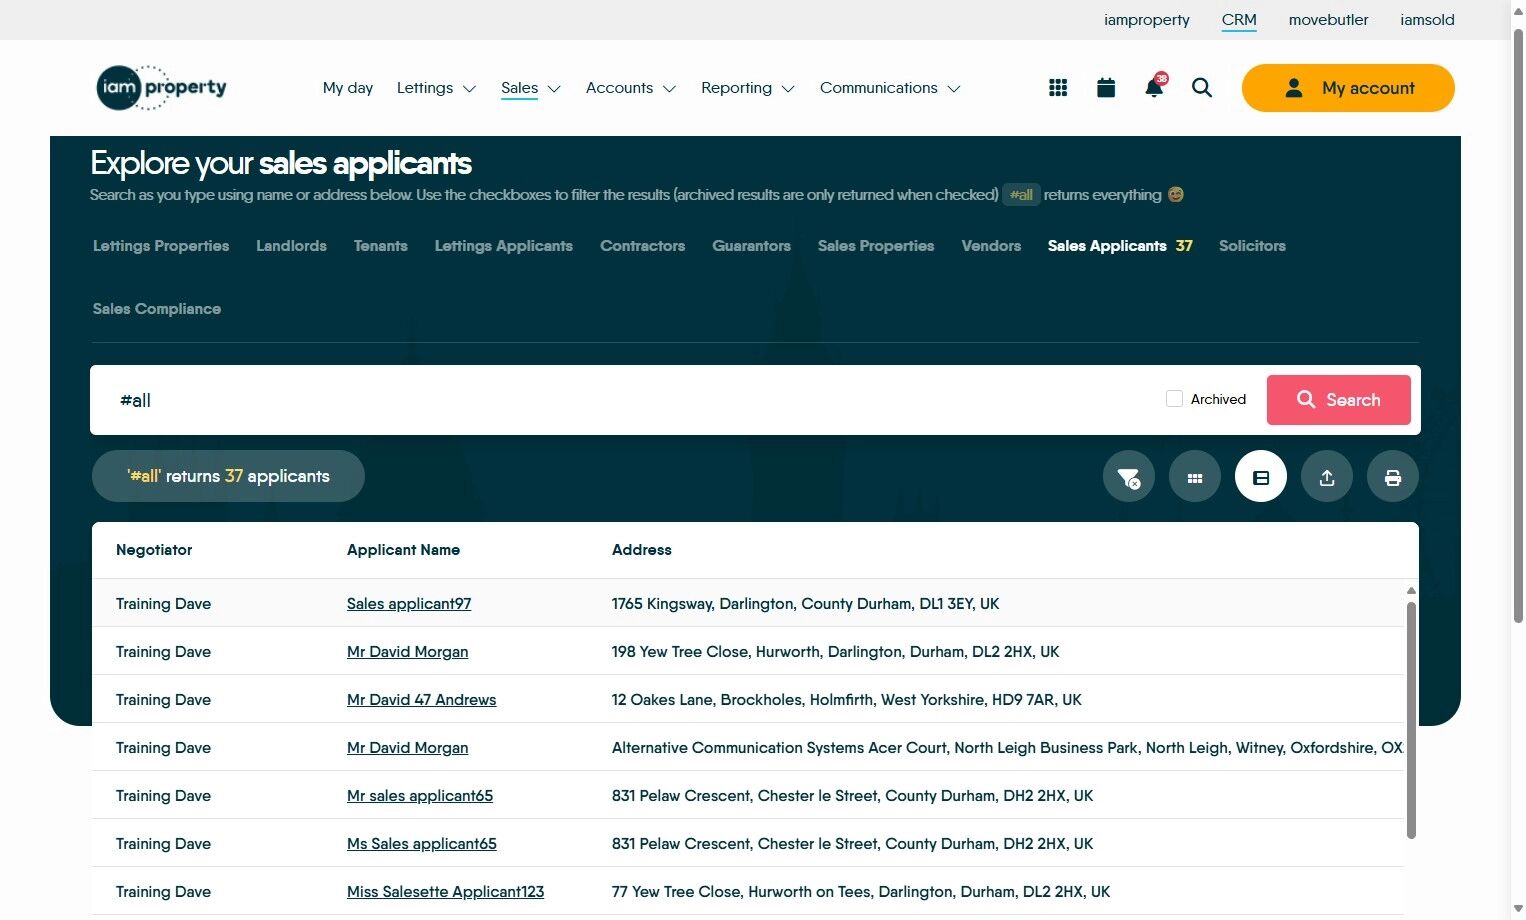Open applicant Mr David 47 Andrews

point(421,700)
